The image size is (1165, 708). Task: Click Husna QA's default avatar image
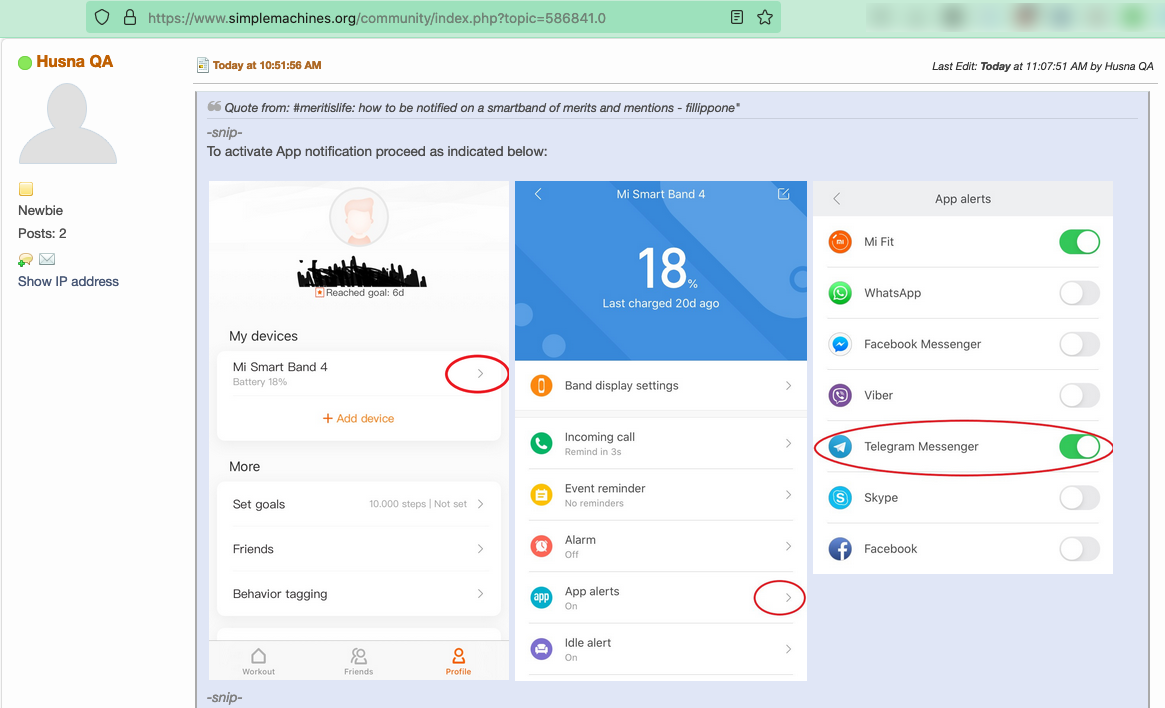(68, 123)
